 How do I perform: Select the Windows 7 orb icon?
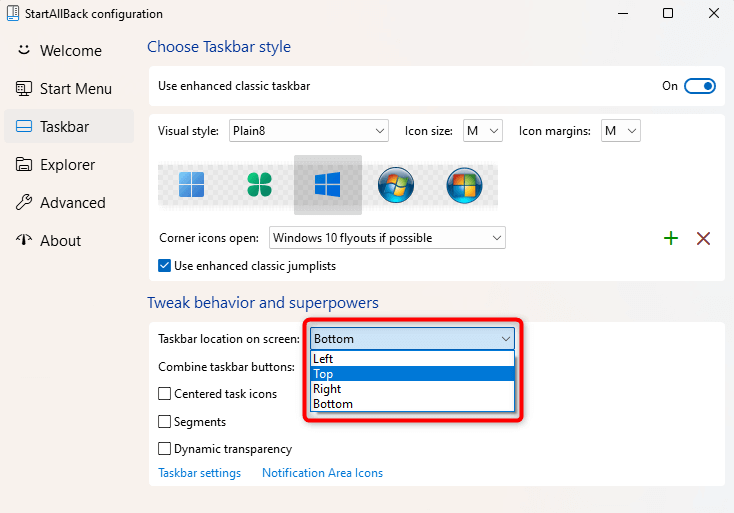(x=395, y=185)
